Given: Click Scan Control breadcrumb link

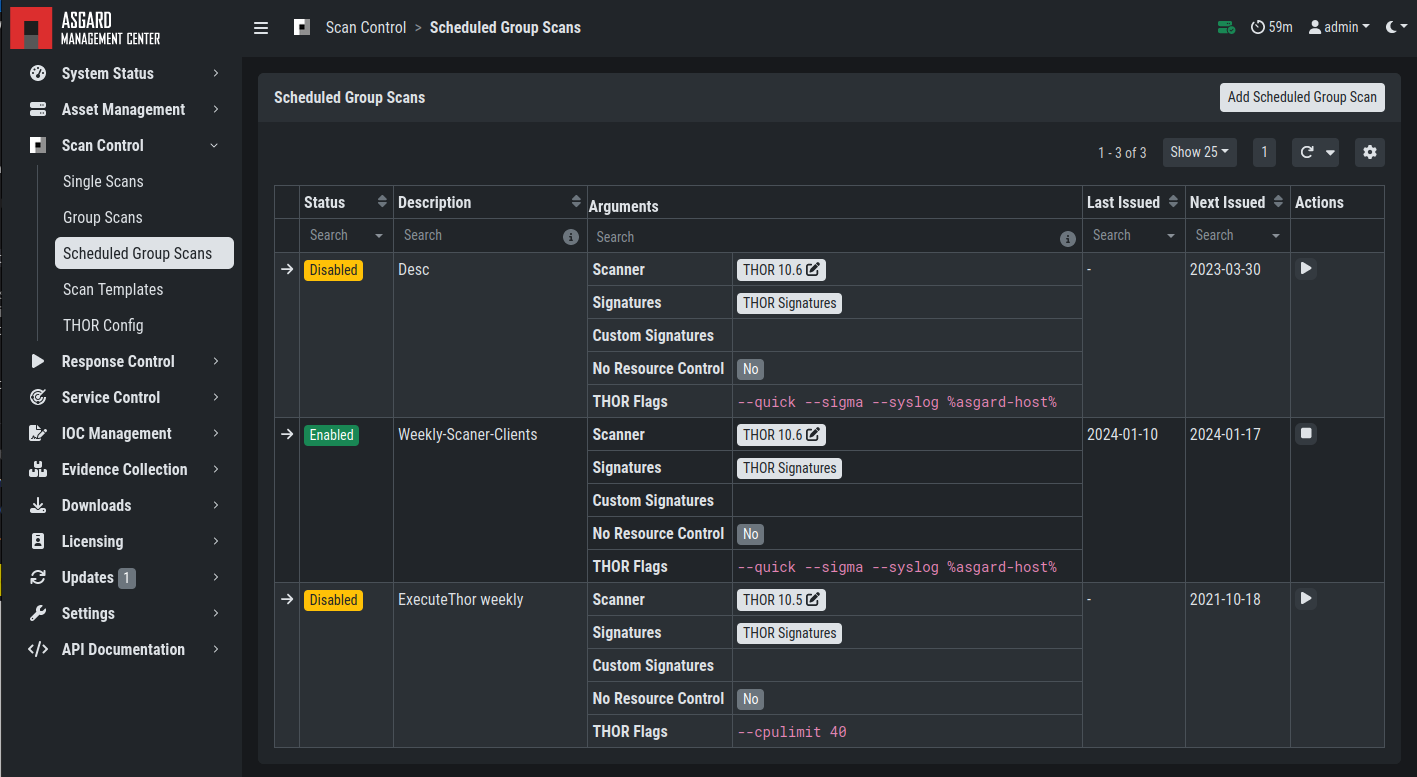Looking at the screenshot, I should click(366, 28).
